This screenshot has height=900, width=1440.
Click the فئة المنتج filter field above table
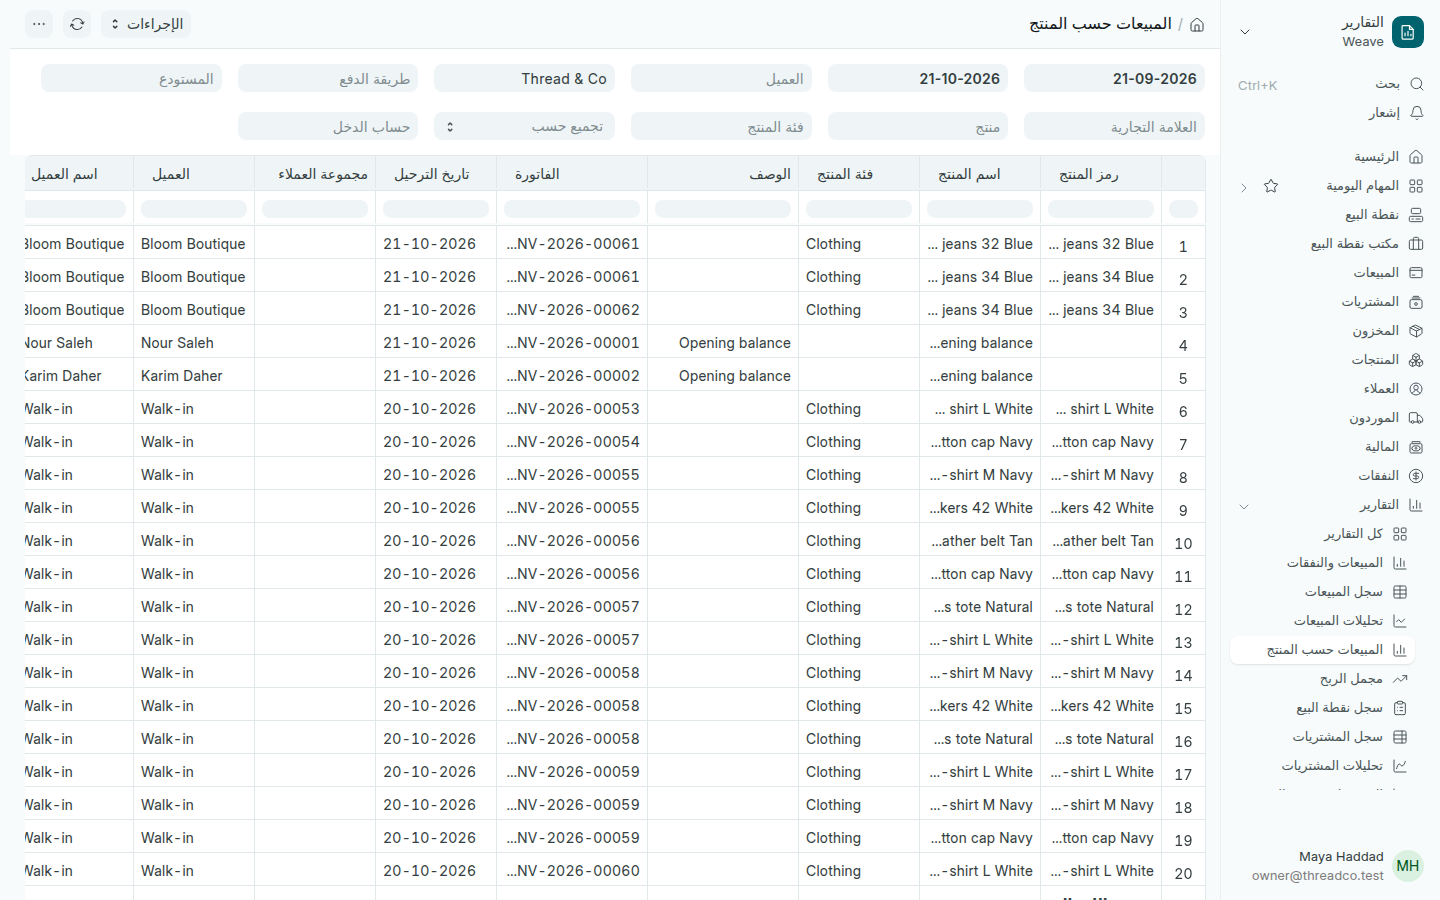coord(721,126)
